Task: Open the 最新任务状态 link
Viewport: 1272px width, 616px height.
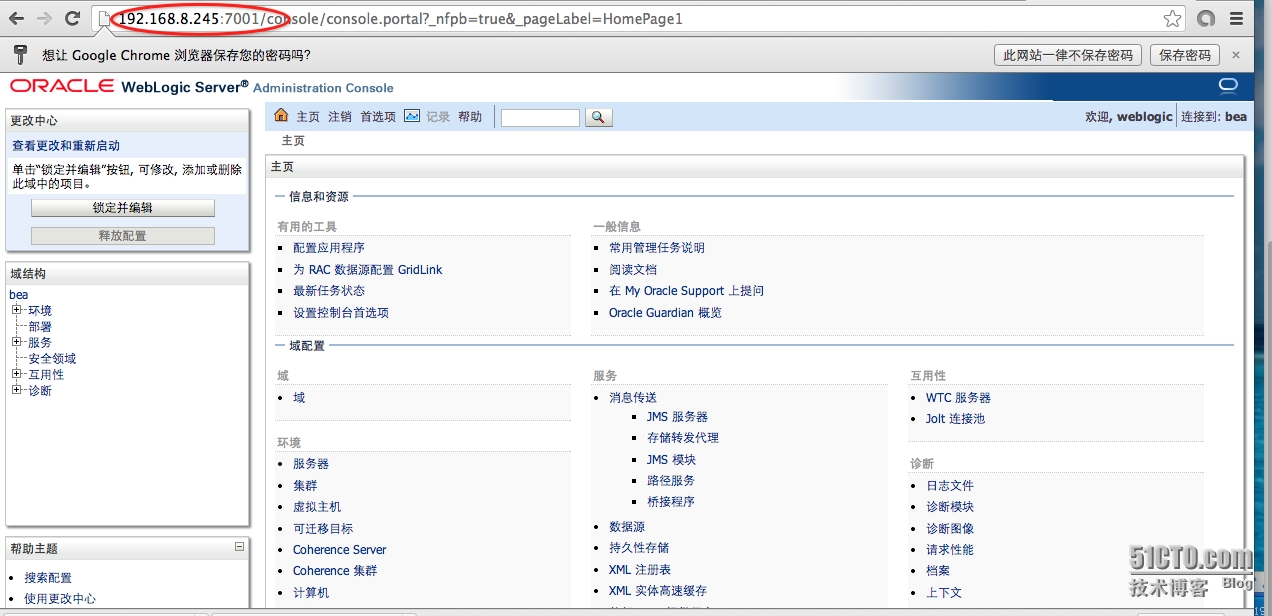Action: [x=329, y=291]
